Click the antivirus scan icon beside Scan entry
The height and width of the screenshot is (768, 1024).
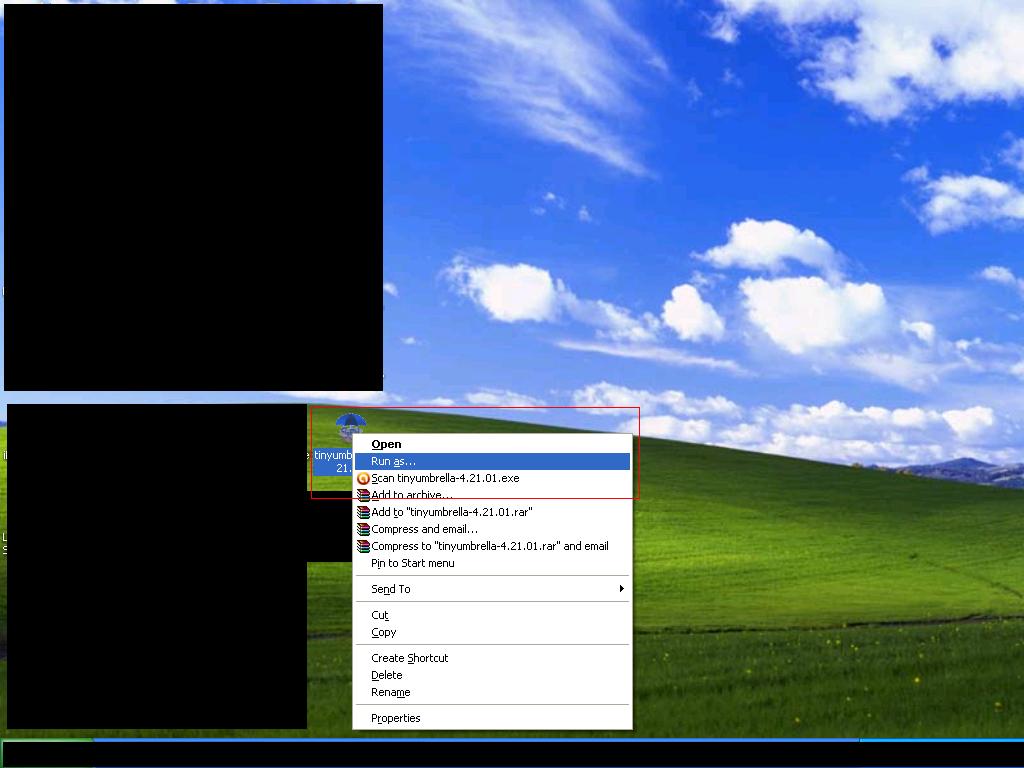pos(363,478)
